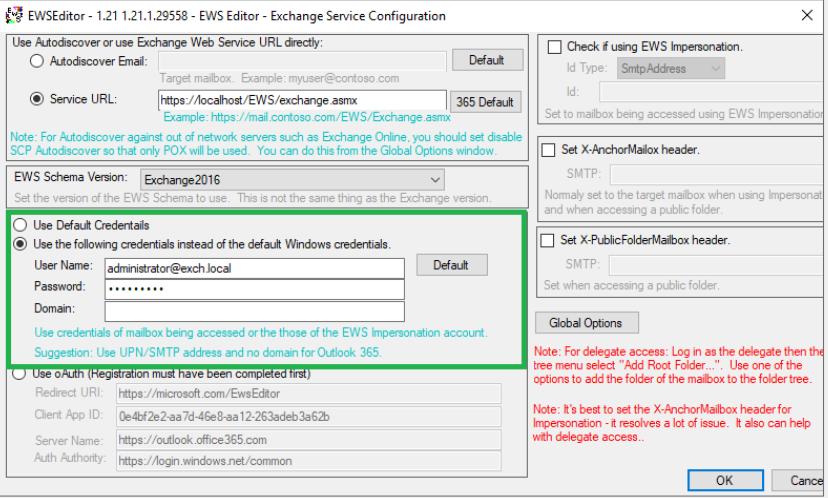
Task: Tick the Set X-PublicFolderMailbox header checkbox
Action: [548, 240]
